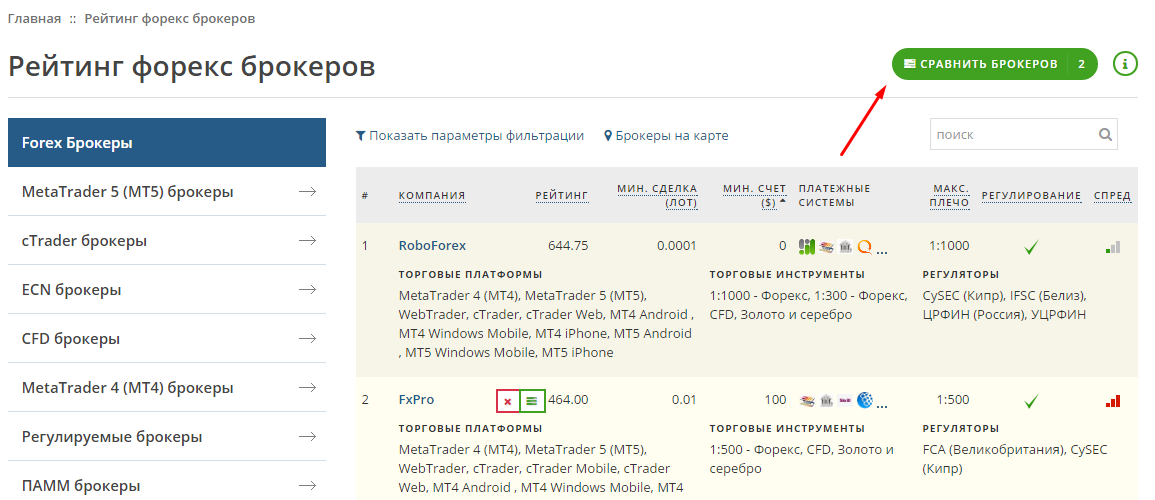Click FxPro rating value 464.00
Viewport: 1155px width, 500px height.
pyautogui.click(x=568, y=400)
